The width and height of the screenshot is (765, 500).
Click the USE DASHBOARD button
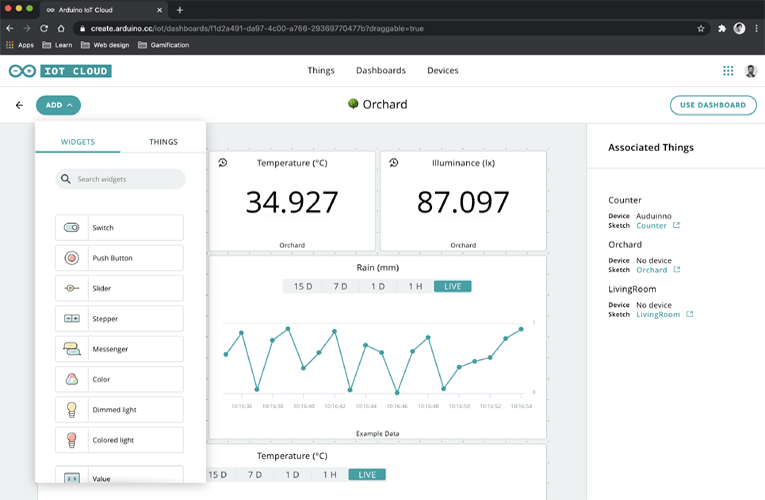tap(713, 105)
